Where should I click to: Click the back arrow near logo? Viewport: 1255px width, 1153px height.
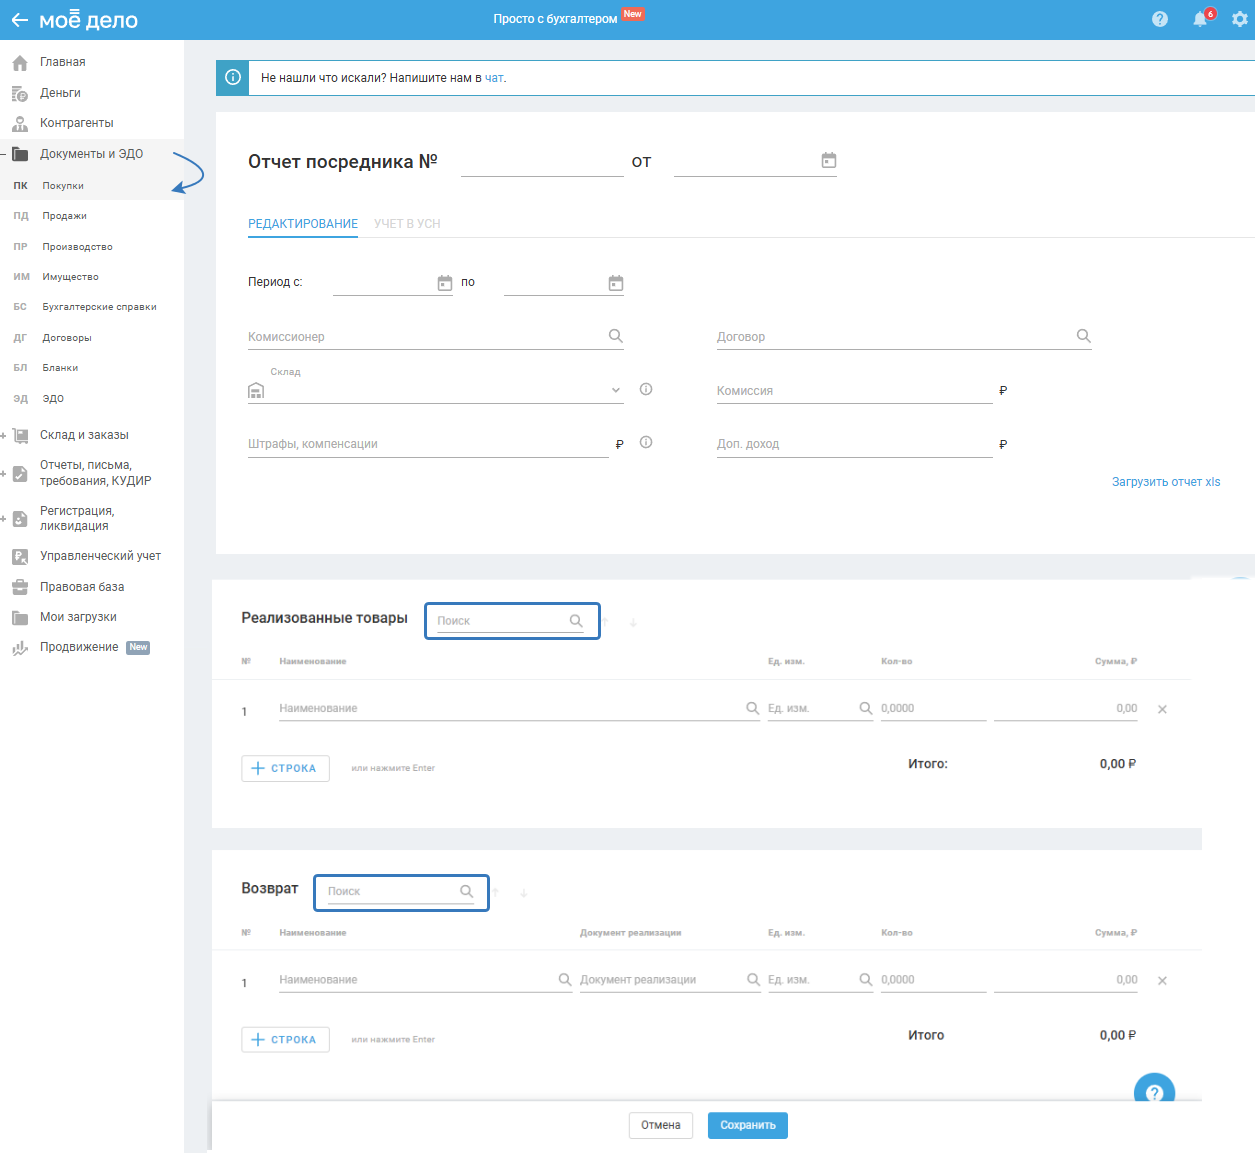point(19,20)
